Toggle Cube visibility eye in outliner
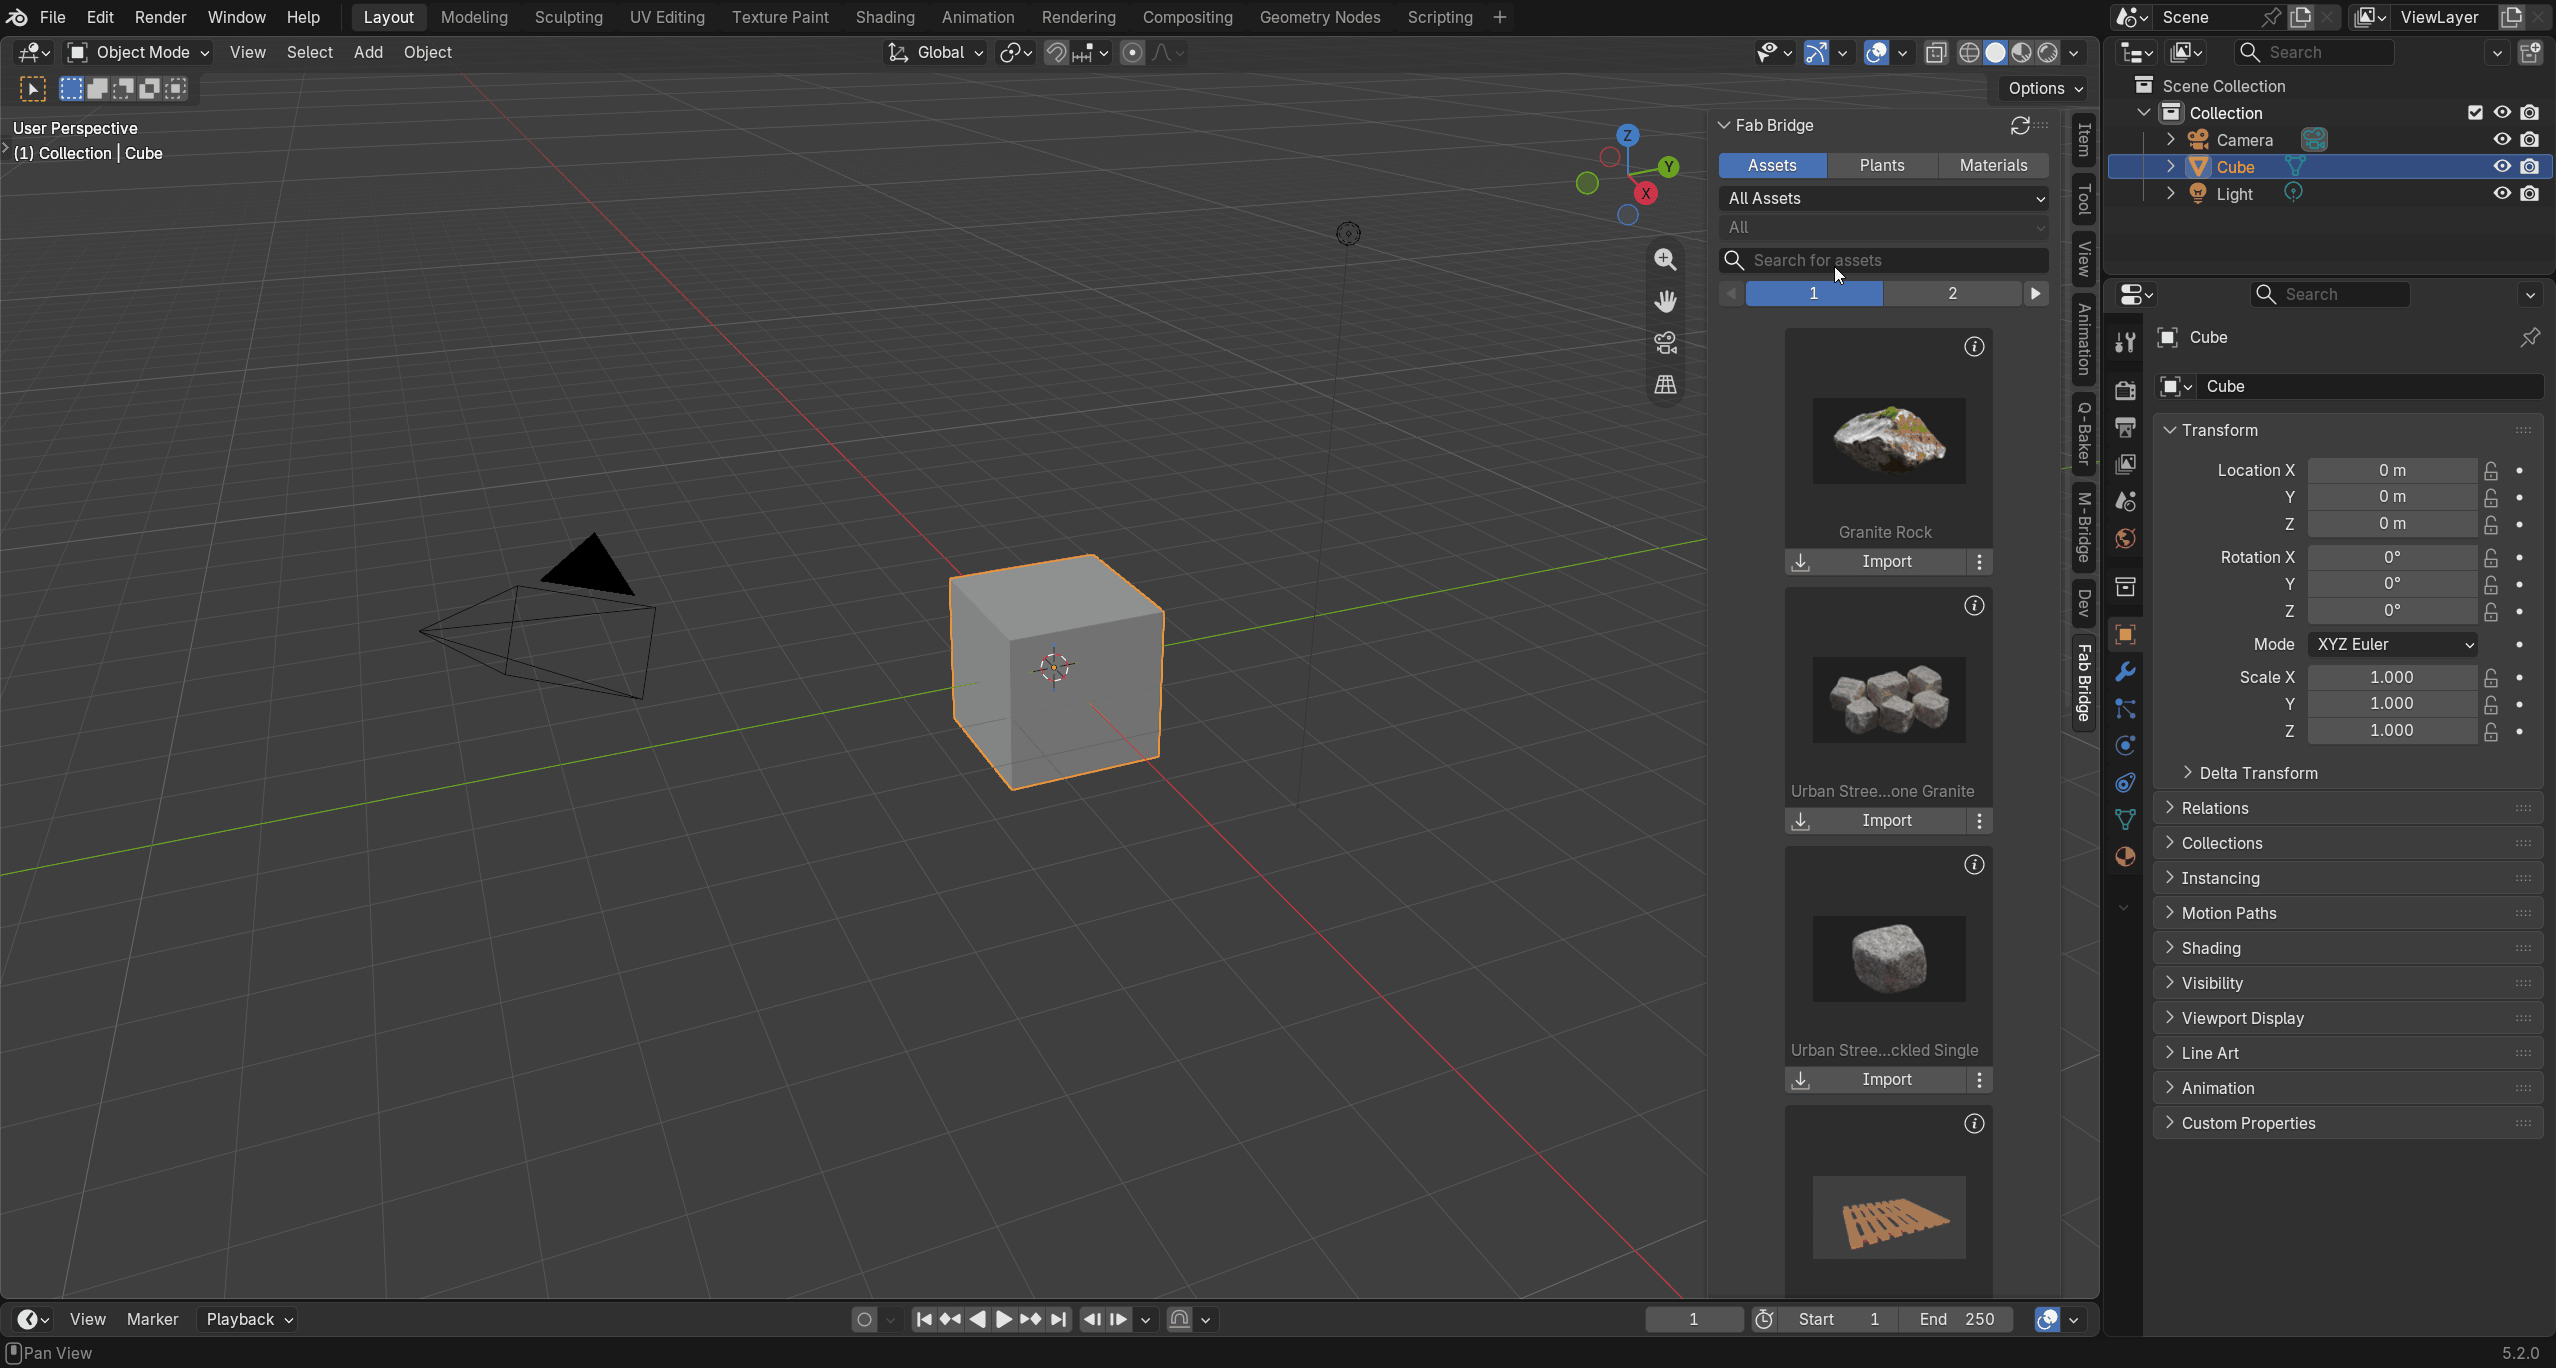The width and height of the screenshot is (2556, 1368). pos(2502,167)
